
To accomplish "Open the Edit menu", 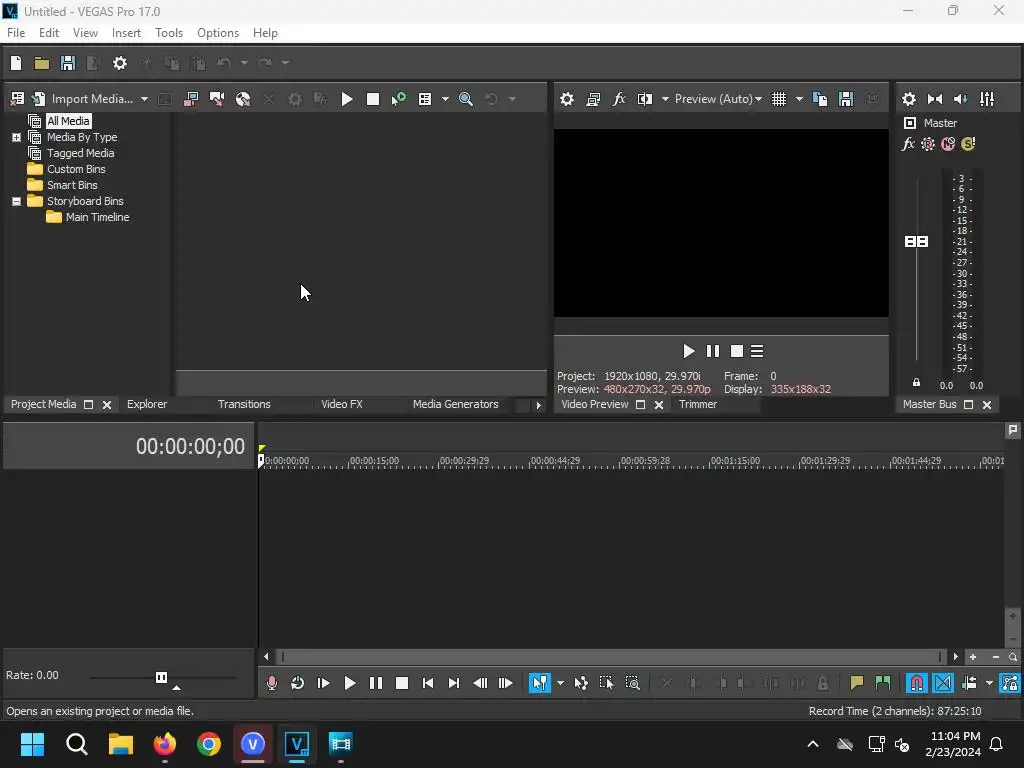I will pyautogui.click(x=49, y=33).
